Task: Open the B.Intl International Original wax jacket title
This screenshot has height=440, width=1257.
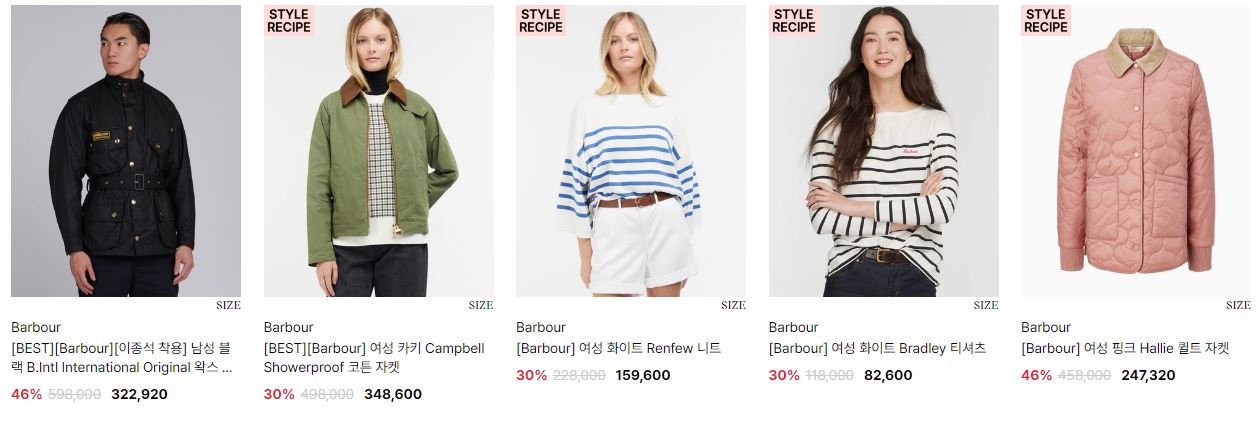Action: (x=122, y=358)
